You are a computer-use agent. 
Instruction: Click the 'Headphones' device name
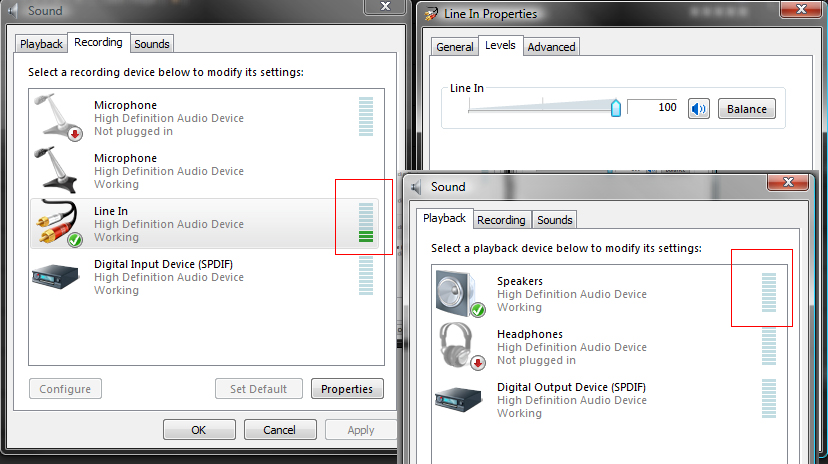[x=530, y=334]
